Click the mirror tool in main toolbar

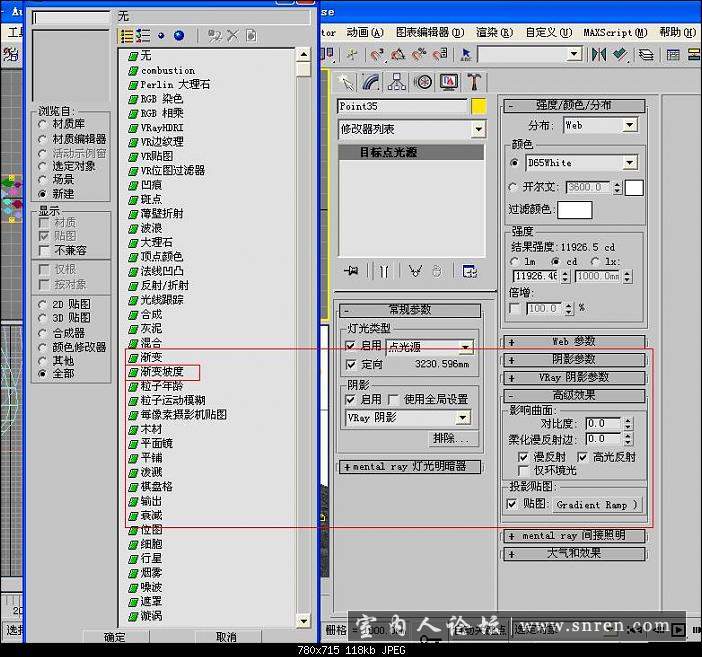(x=599, y=55)
